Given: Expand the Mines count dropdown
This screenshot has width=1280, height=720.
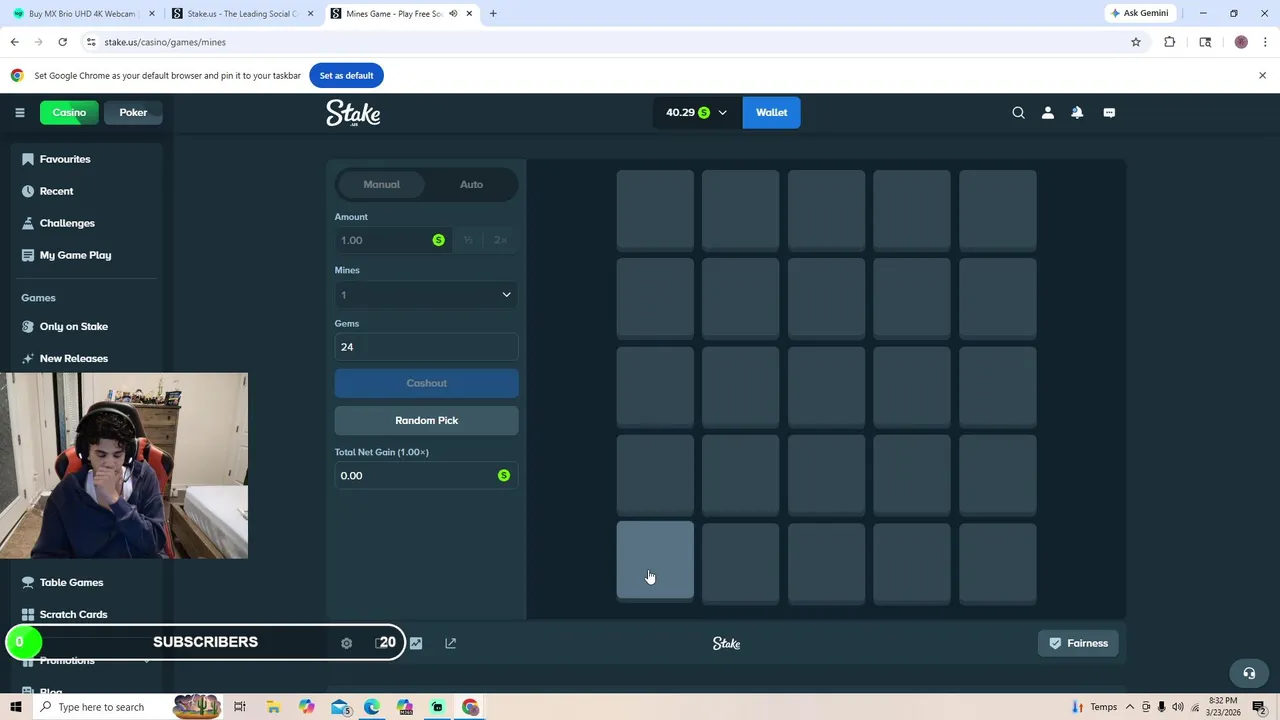Looking at the screenshot, I should point(426,295).
